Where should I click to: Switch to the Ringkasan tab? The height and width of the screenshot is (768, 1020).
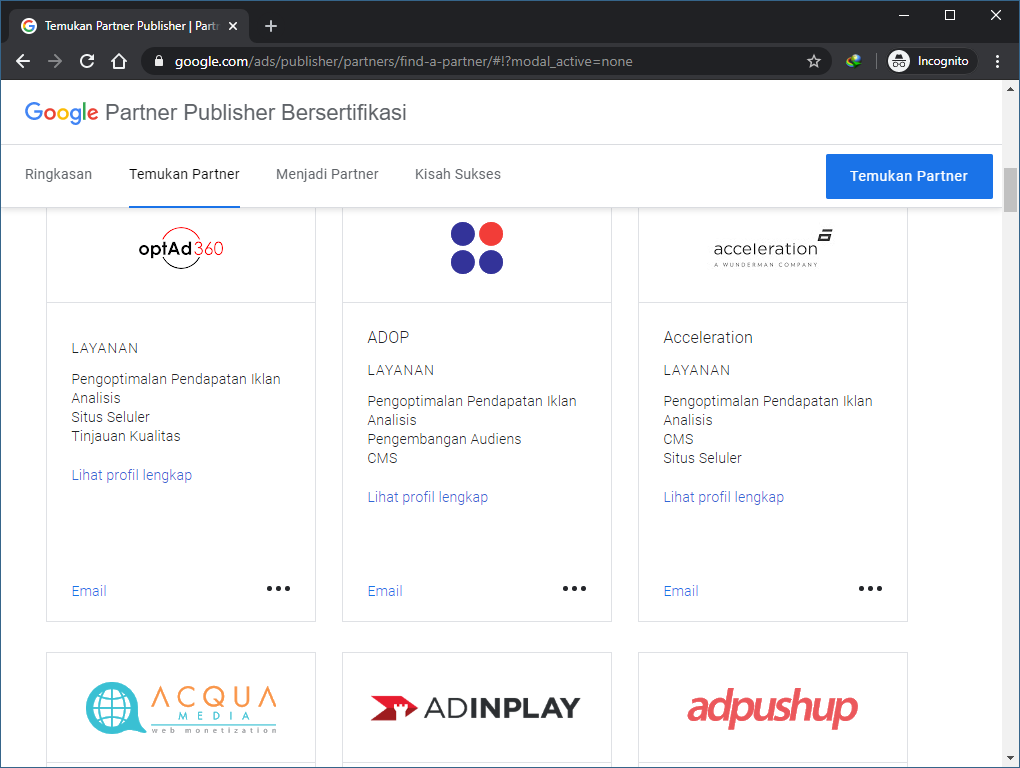pos(59,174)
